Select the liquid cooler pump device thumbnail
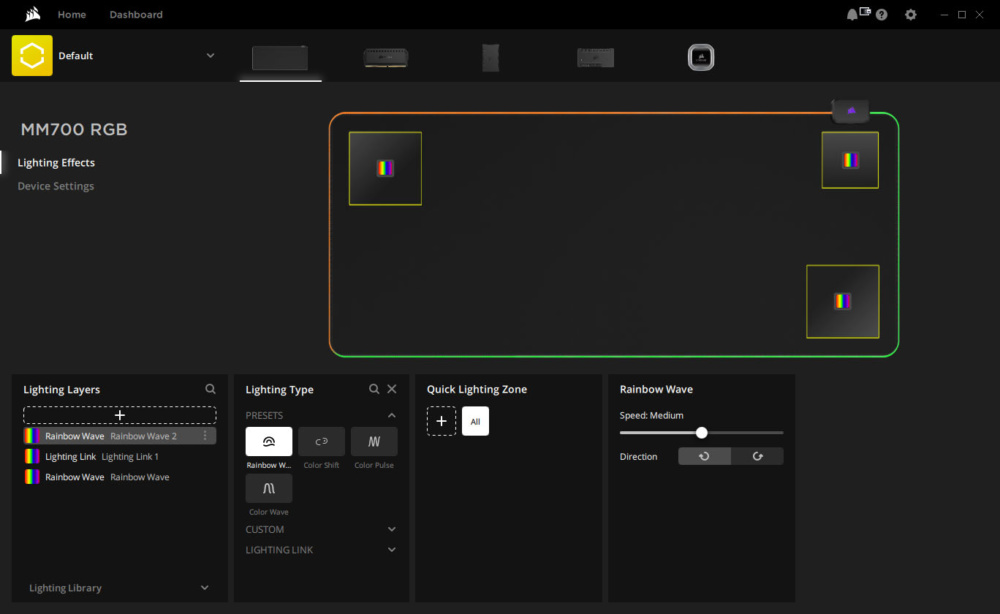 click(701, 57)
